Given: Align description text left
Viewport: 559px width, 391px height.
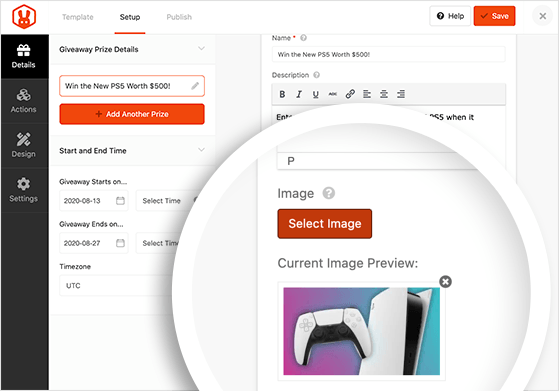Looking at the screenshot, I should pyautogui.click(x=367, y=94).
